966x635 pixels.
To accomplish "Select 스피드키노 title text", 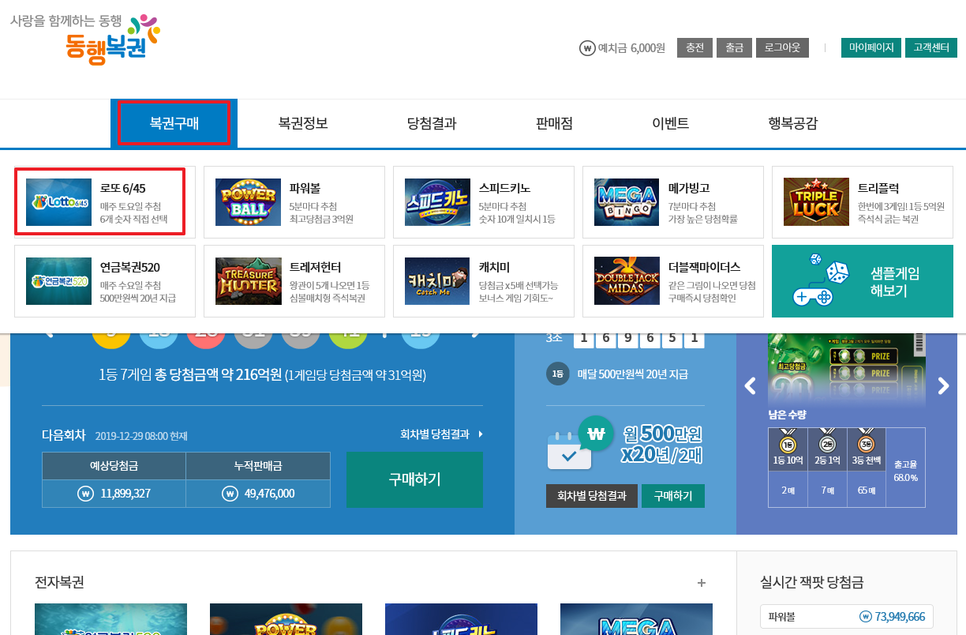I will click(x=505, y=188).
